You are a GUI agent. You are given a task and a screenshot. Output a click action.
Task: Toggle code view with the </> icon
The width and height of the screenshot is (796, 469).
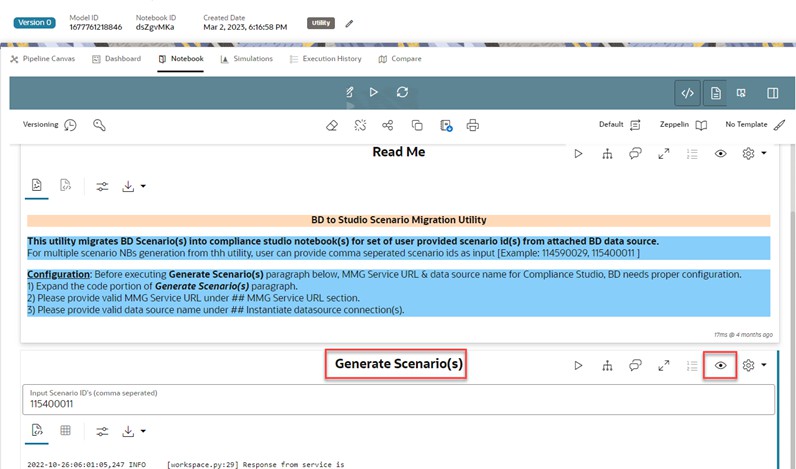[x=687, y=93]
